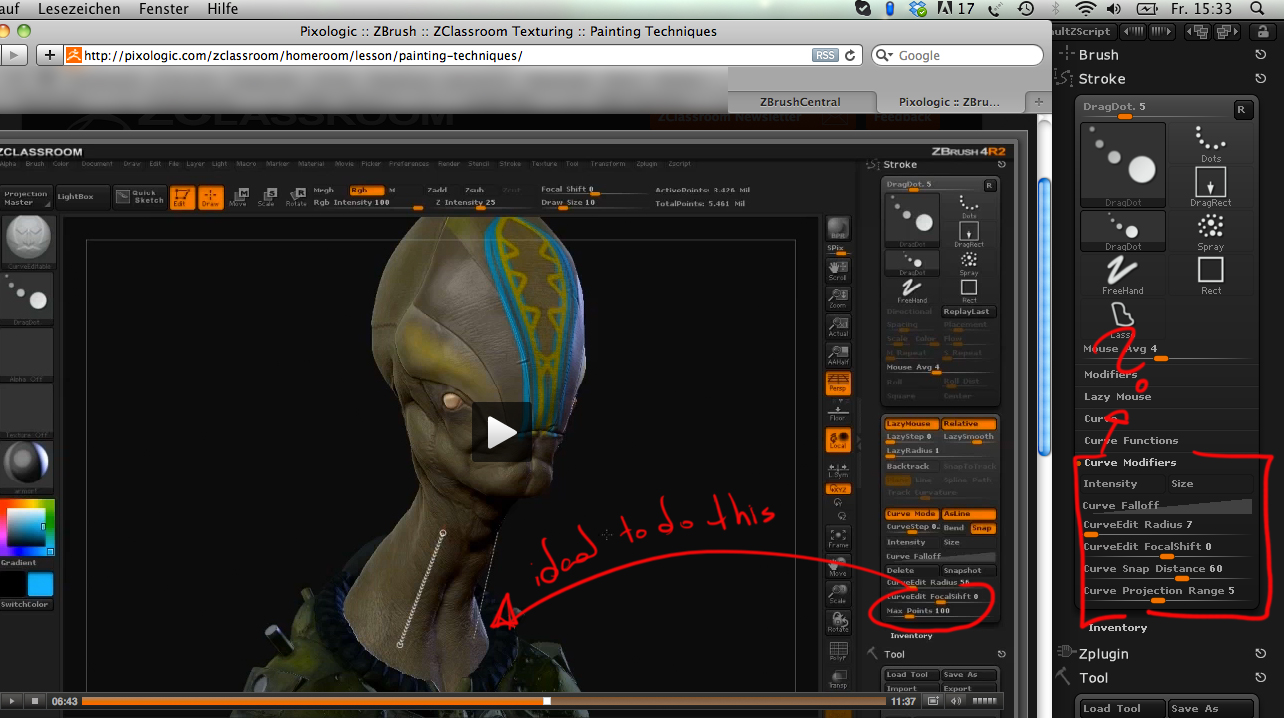Pick the FreeHand stroke icon

pyautogui.click(x=1123, y=274)
